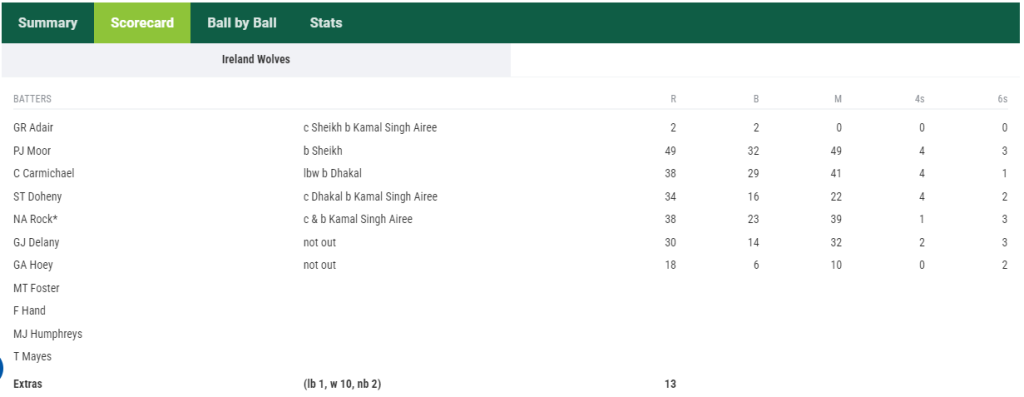Open MJ Humphreys player profile
1024x397 pixels.
click(x=48, y=334)
